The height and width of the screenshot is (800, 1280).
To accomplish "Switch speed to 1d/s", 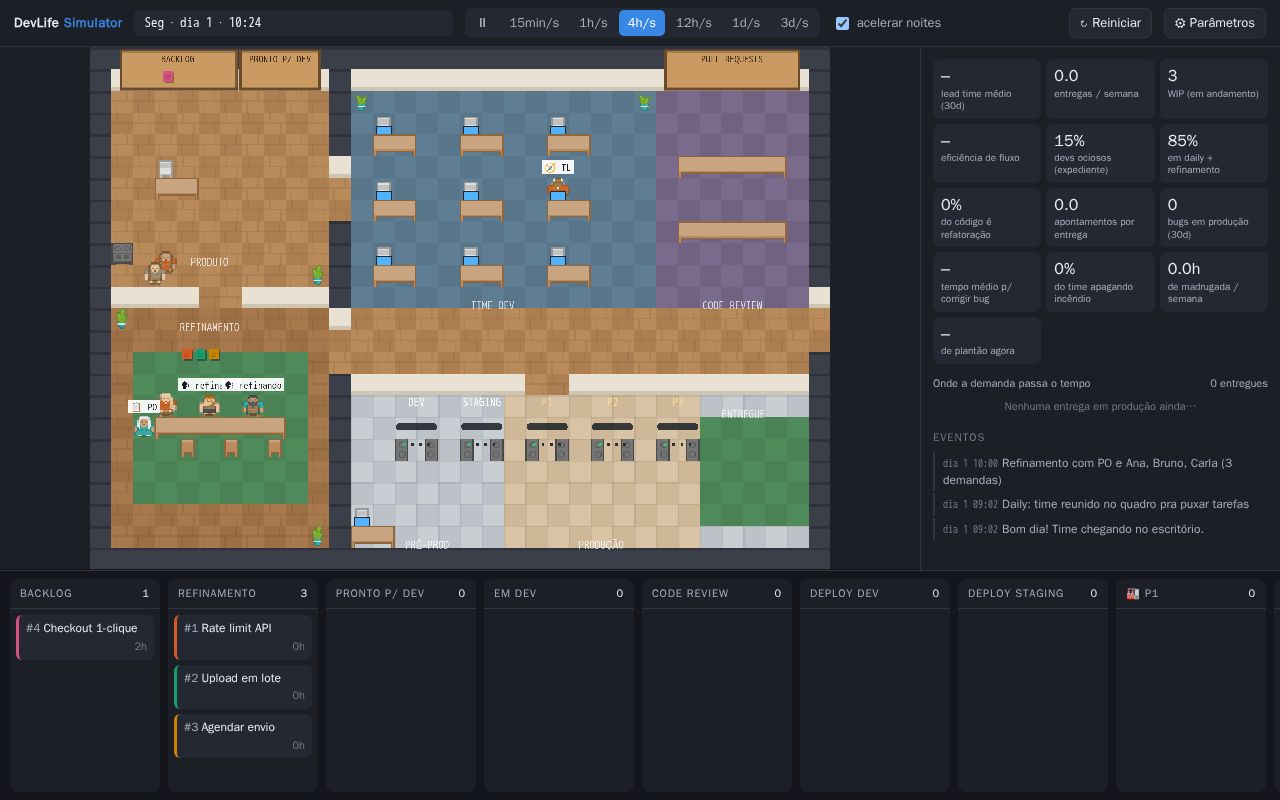I will [746, 23].
